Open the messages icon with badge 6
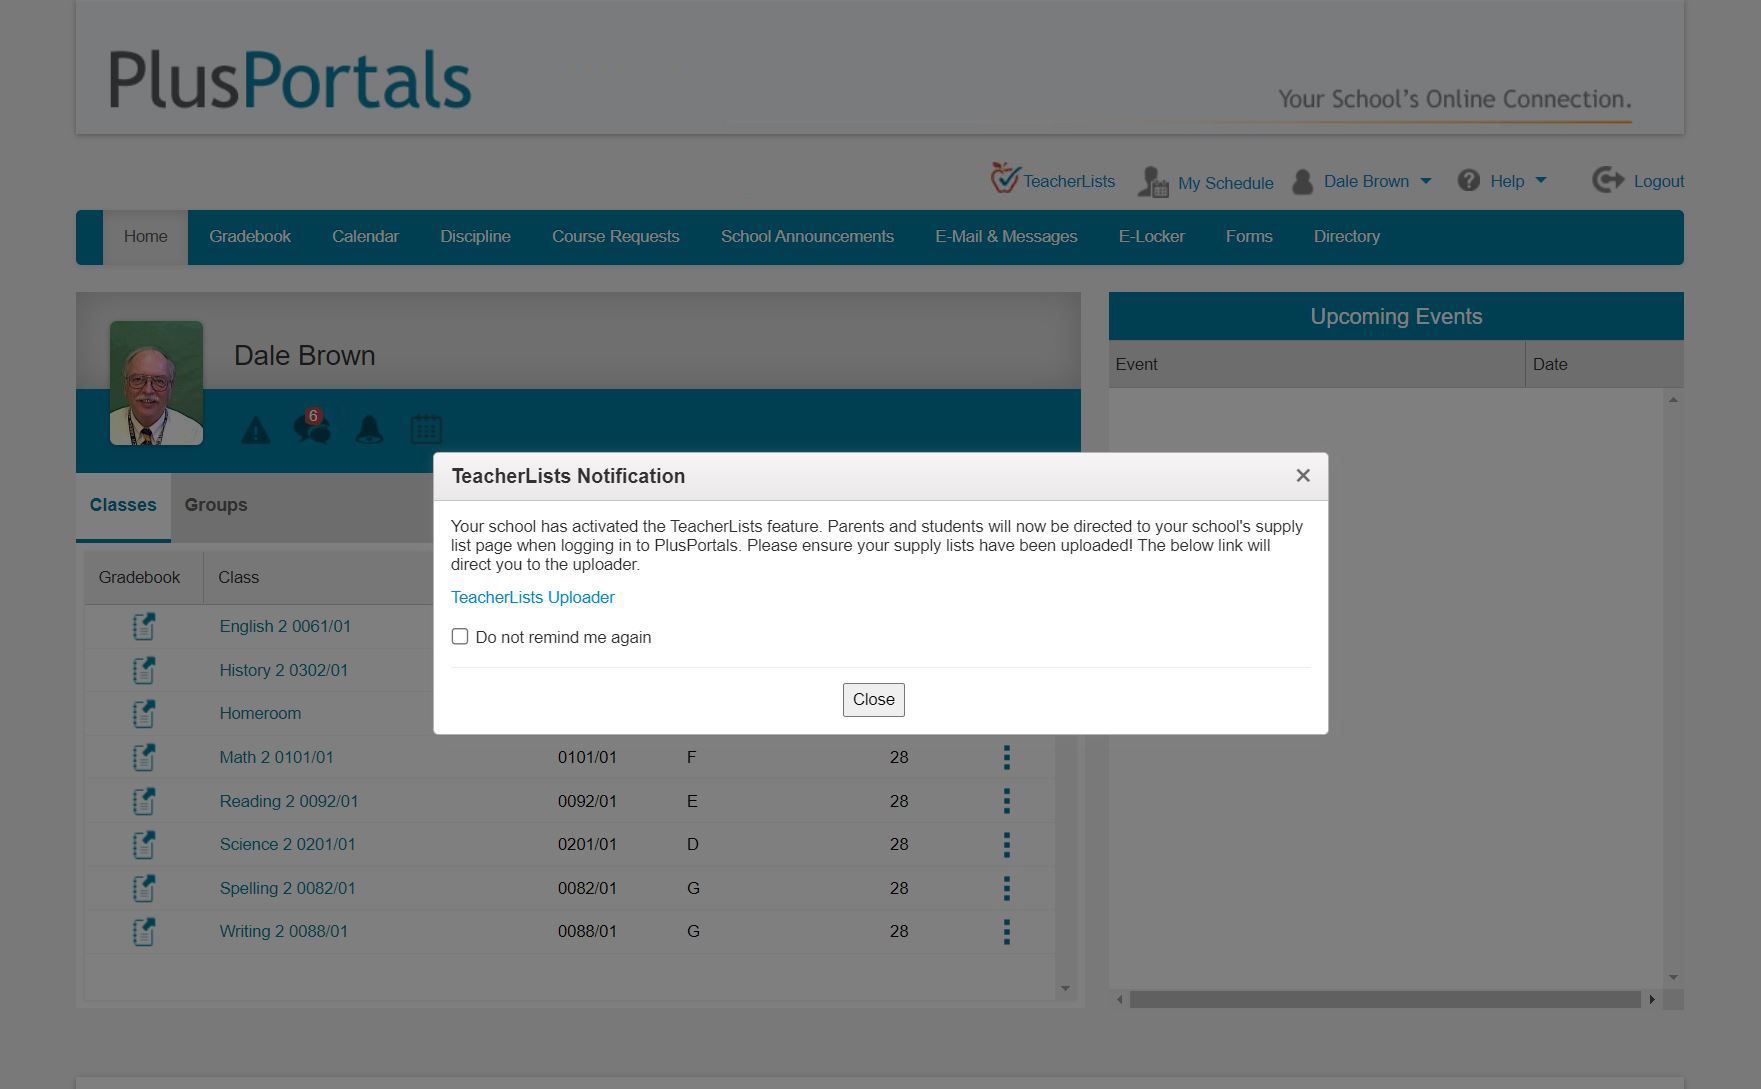This screenshot has width=1761, height=1089. (312, 427)
